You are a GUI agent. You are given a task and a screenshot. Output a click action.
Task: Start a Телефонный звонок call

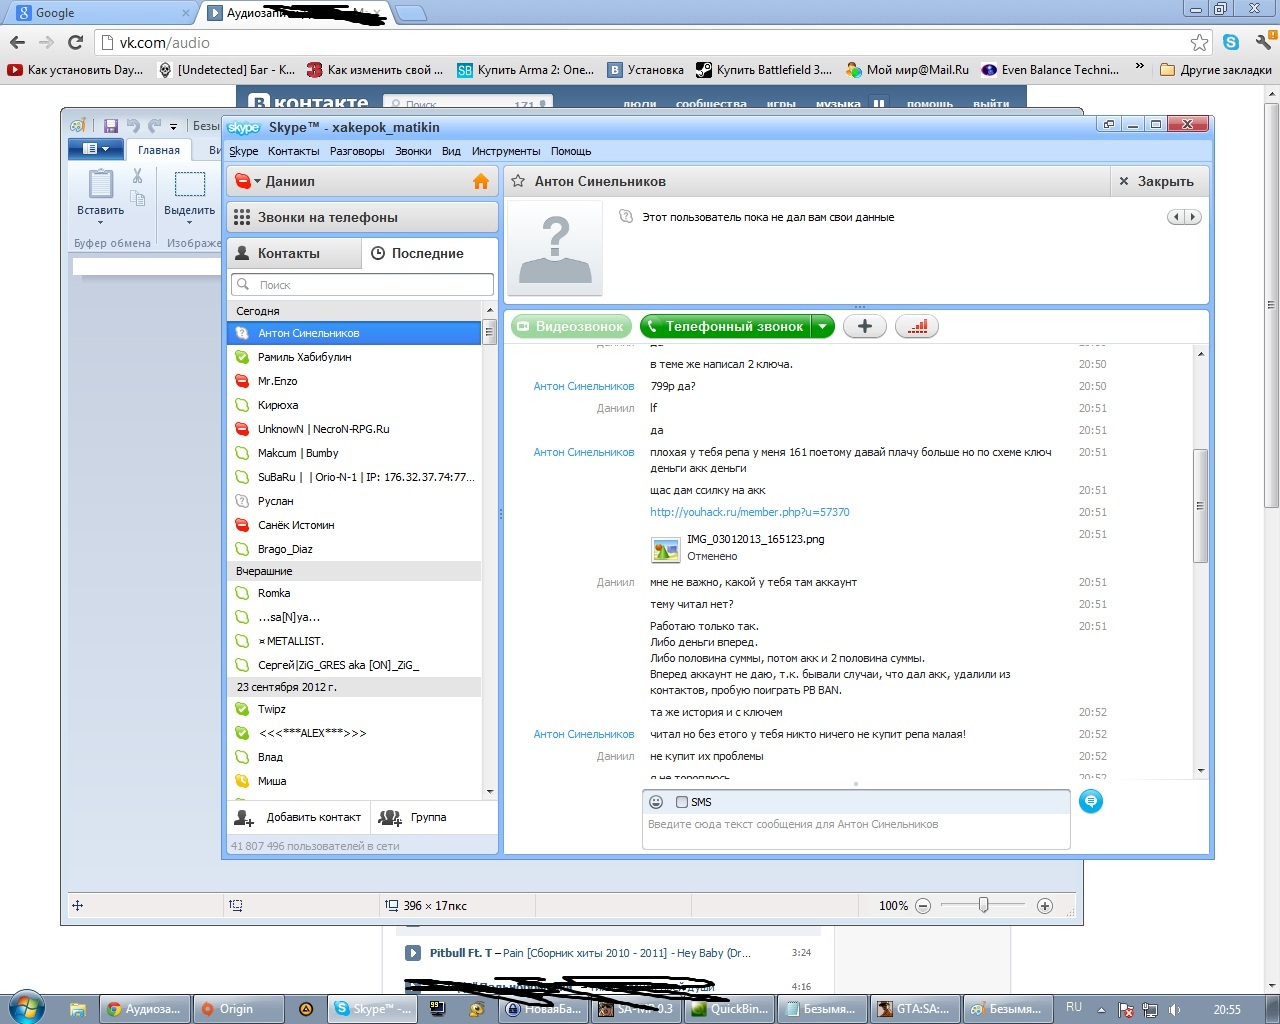click(726, 326)
